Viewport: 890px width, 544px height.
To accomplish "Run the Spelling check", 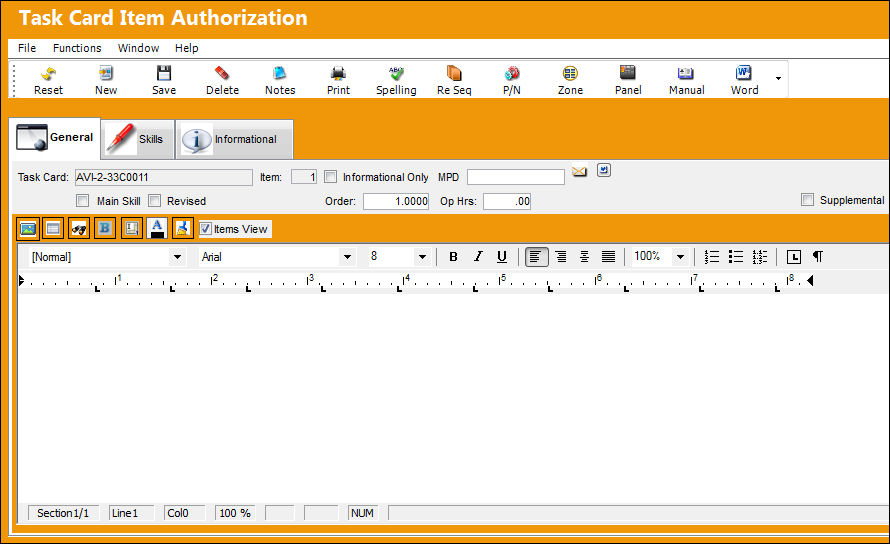I will 396,80.
